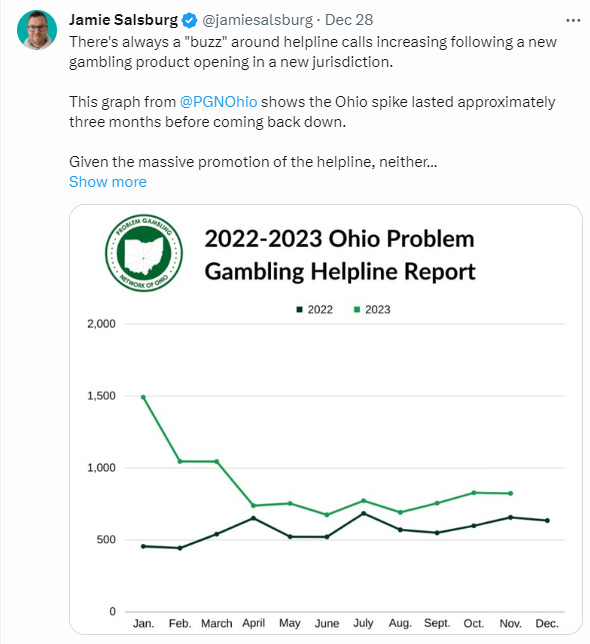This screenshot has width=590, height=644.
Task: Open the @PGNOhio mention link
Action: pyautogui.click(x=218, y=102)
